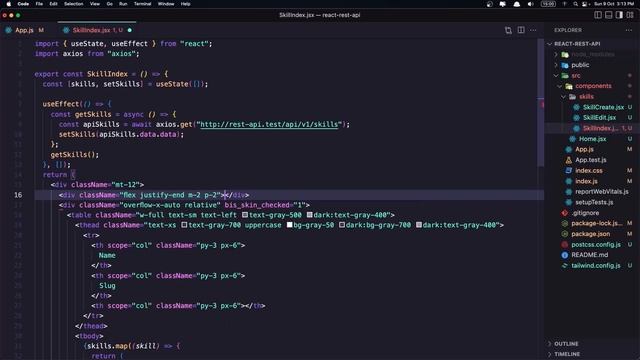Open Explorer views and more actions menu
The height and width of the screenshot is (360, 640).
click(629, 30)
